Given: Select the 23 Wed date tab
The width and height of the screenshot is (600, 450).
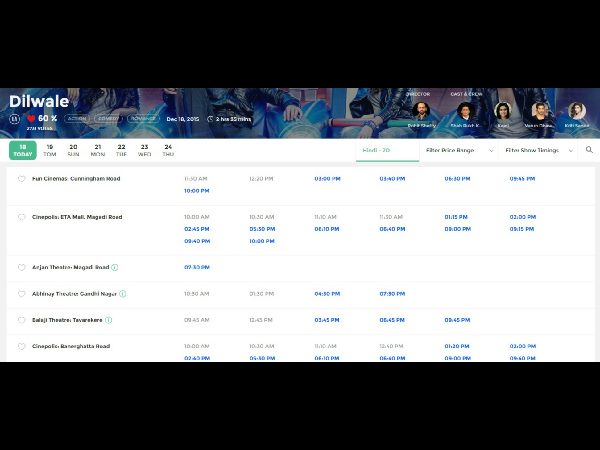Looking at the screenshot, I should tap(144, 150).
